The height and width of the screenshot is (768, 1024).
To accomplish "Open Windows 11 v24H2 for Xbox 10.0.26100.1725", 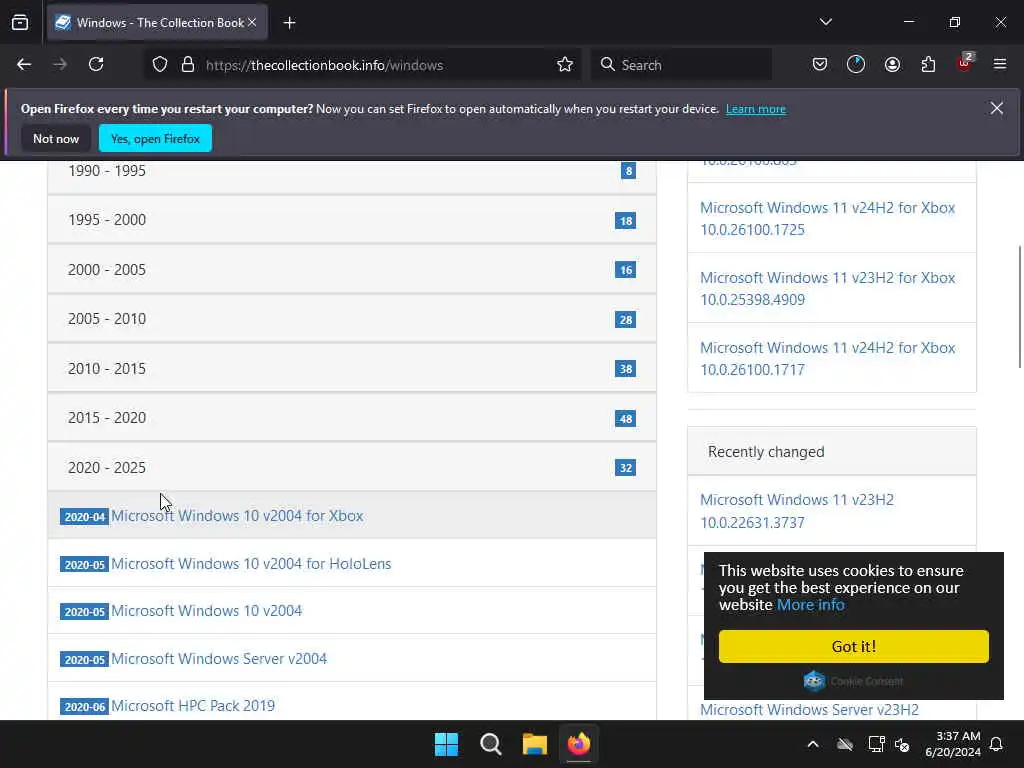I will [827, 219].
